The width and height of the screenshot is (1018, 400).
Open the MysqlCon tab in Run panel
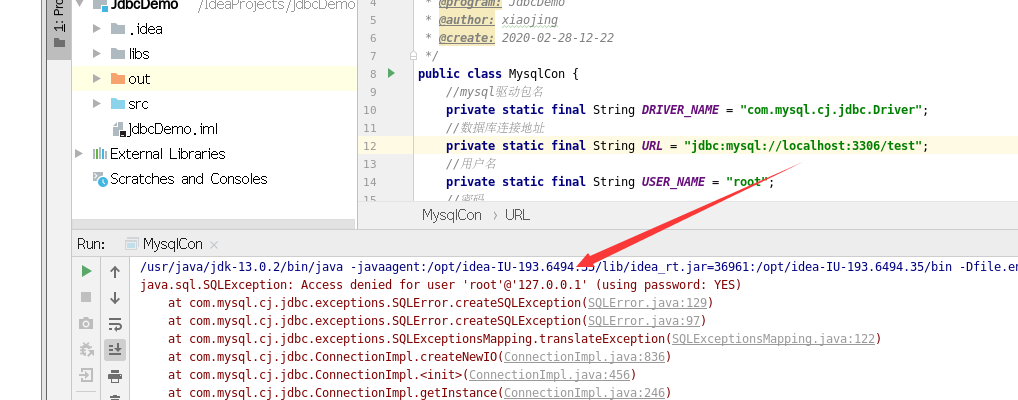[173, 244]
